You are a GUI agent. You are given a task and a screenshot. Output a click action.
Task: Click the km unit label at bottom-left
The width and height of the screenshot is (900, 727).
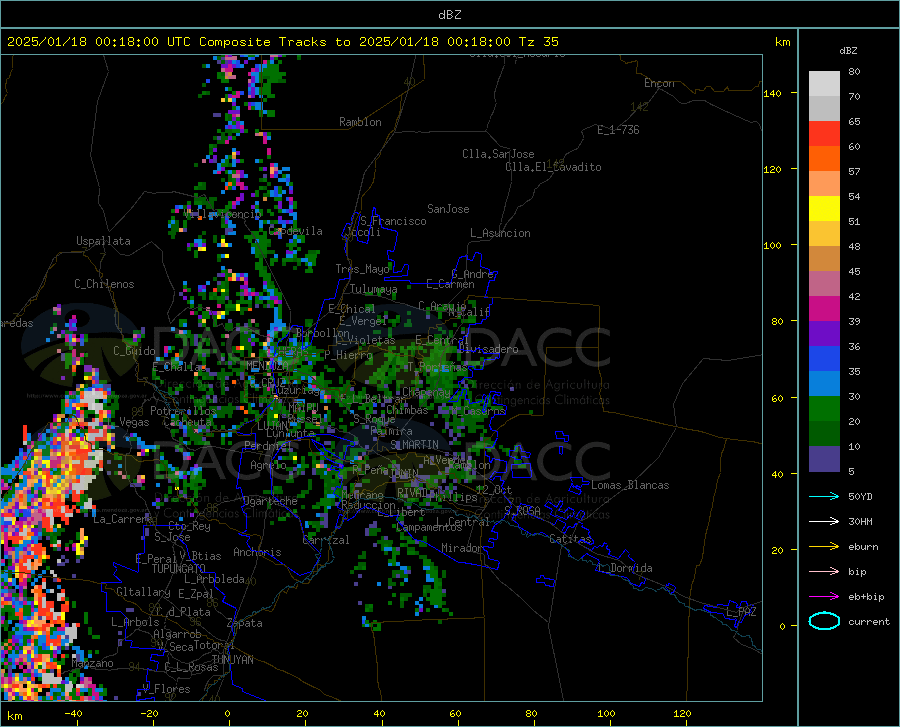click(15, 716)
